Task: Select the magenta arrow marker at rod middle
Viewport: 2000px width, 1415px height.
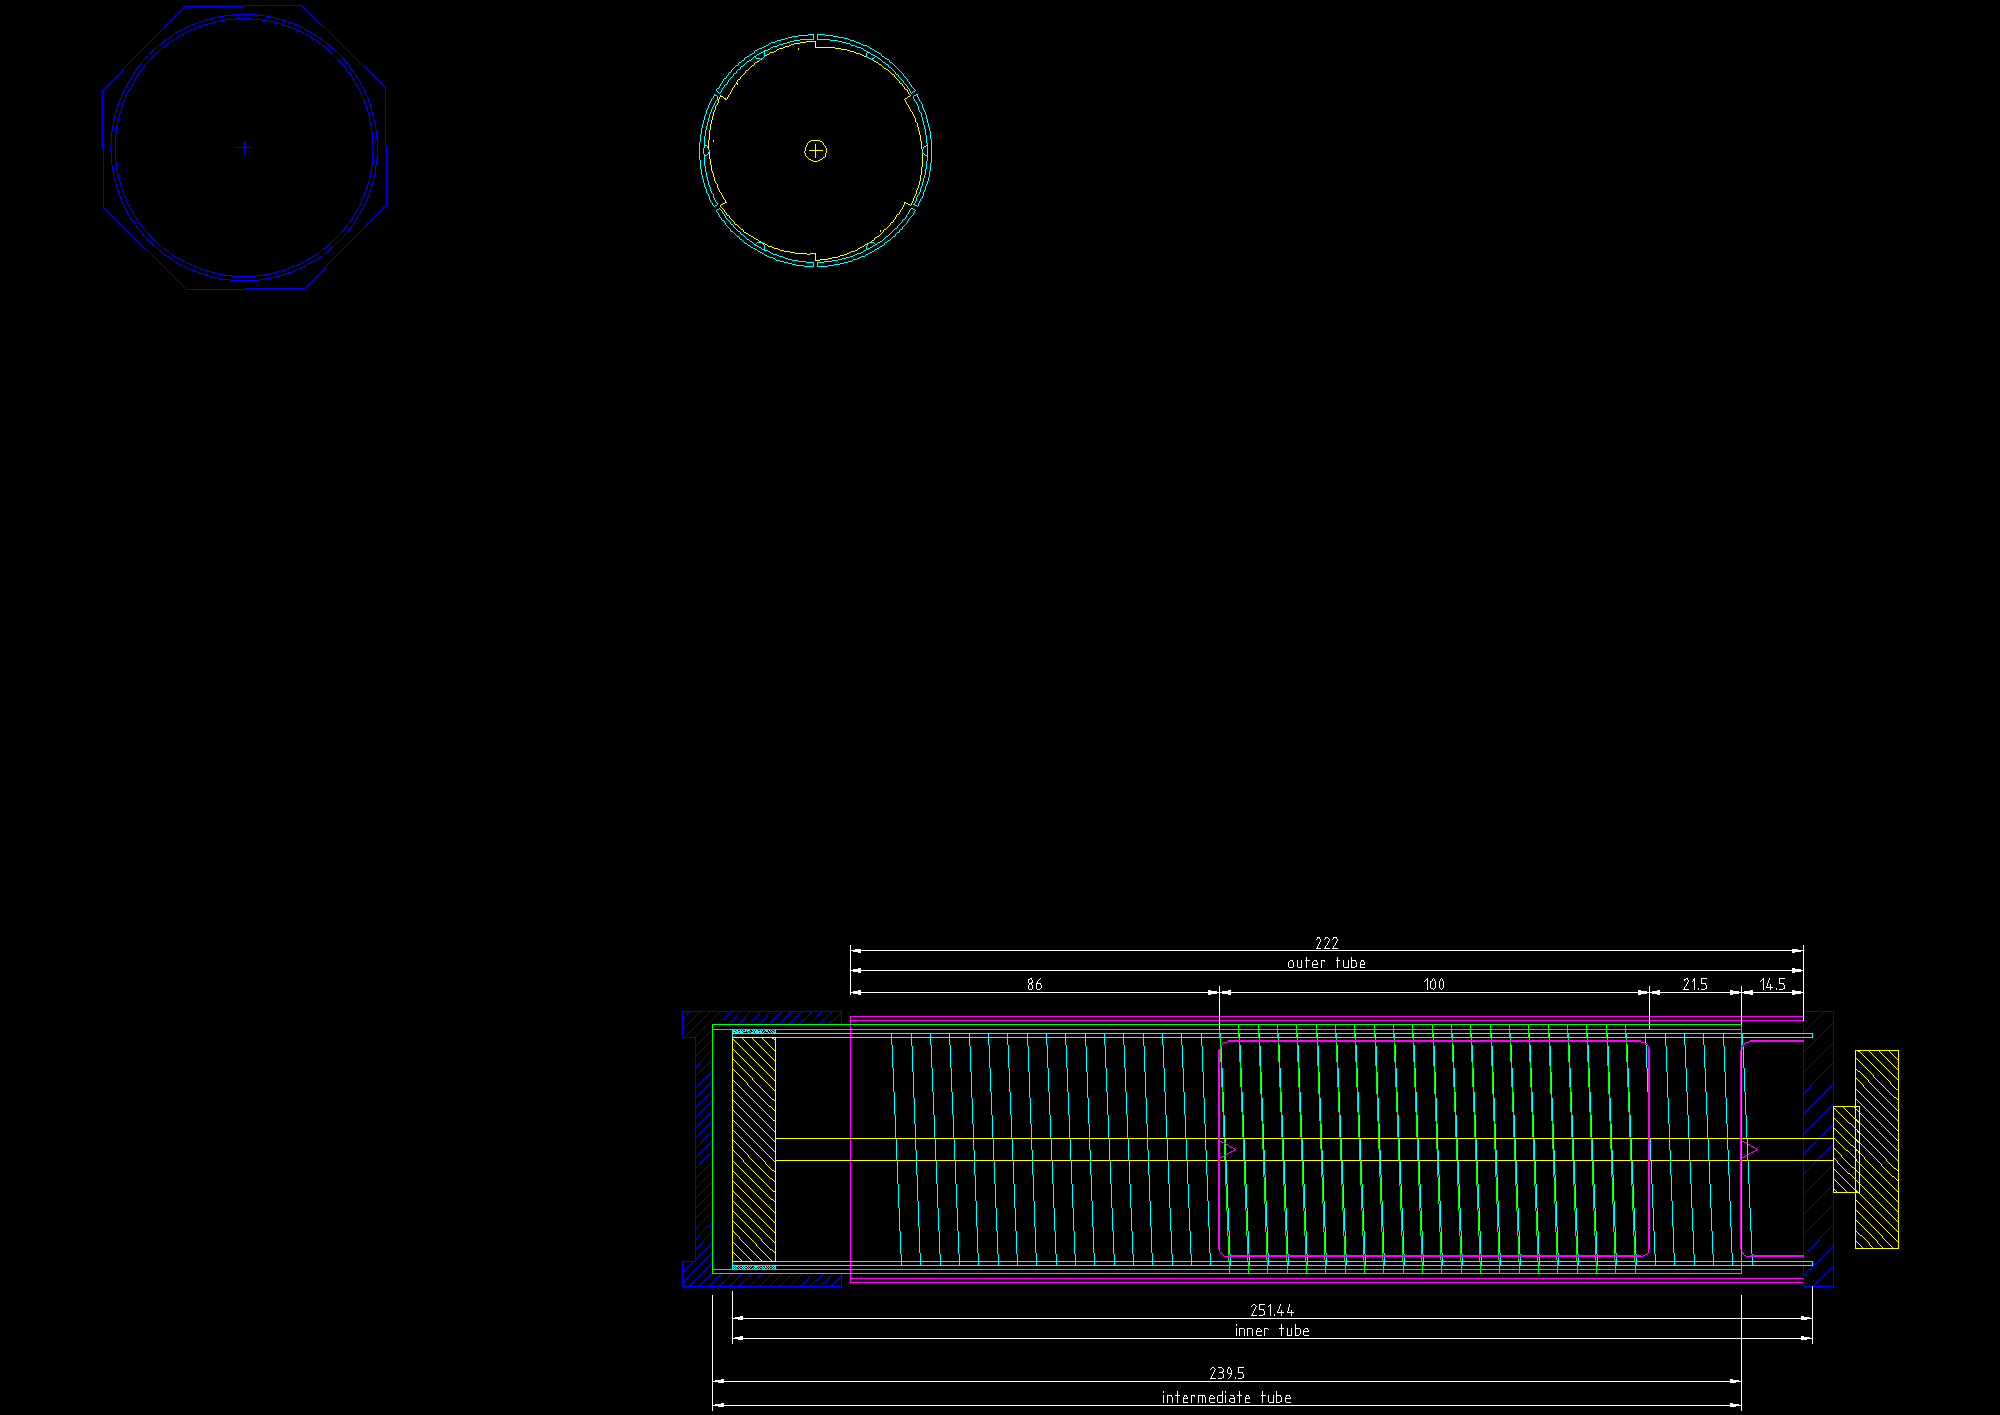Action: pos(1230,1150)
